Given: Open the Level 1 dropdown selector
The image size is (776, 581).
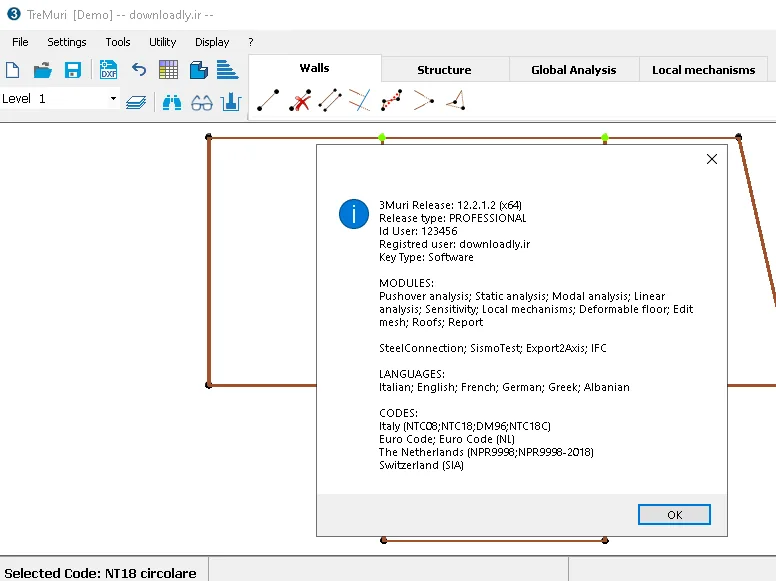Looking at the screenshot, I should pos(60,98).
